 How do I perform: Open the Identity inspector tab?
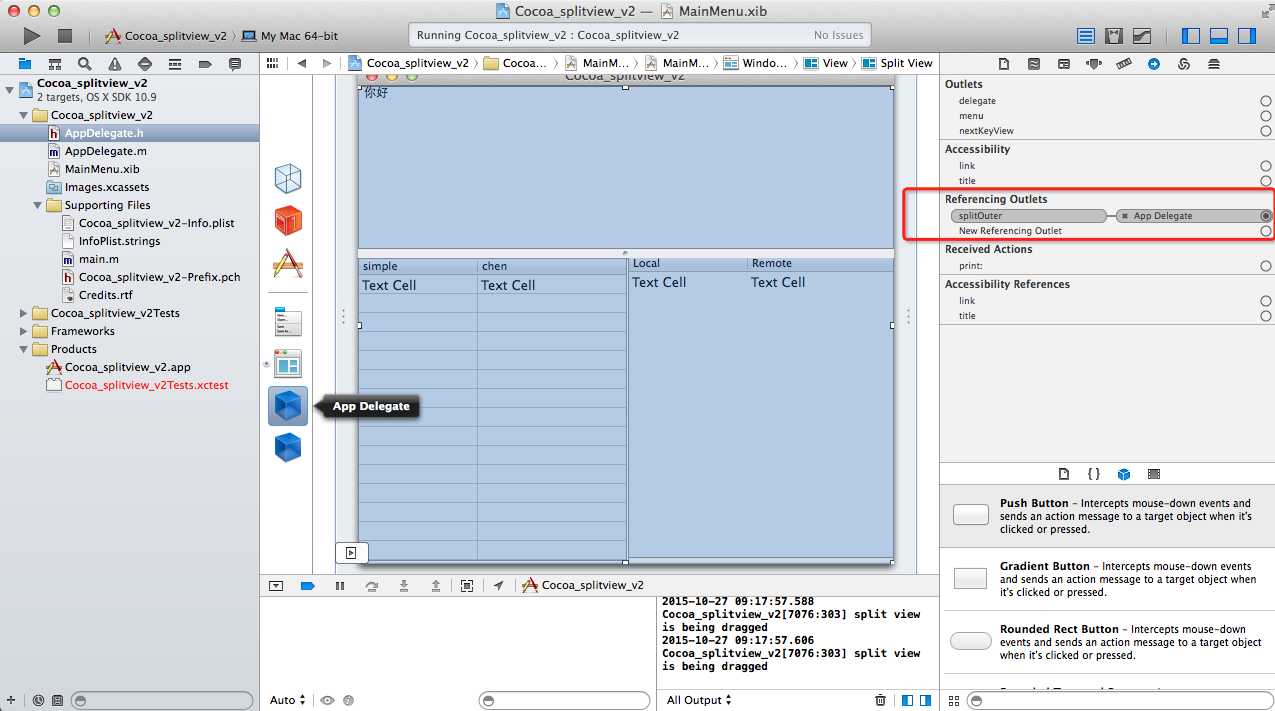pyautogui.click(x=1064, y=64)
